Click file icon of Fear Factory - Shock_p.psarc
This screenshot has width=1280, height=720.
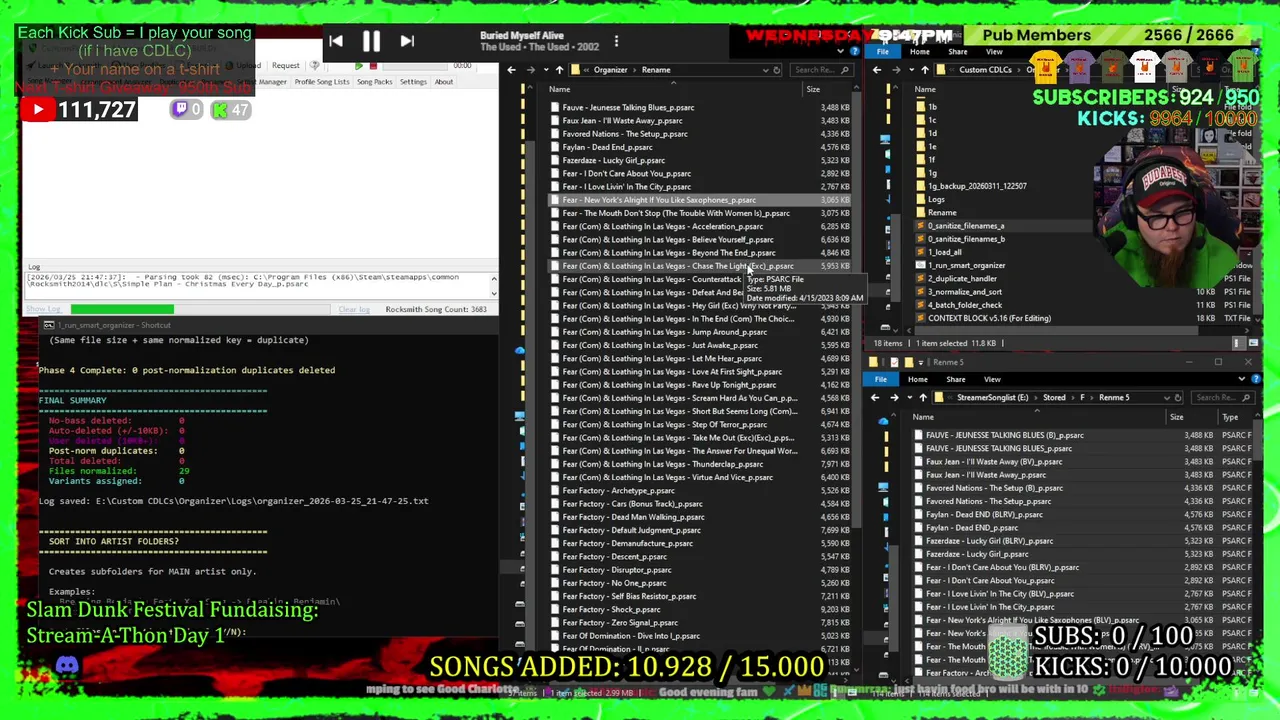[556, 609]
